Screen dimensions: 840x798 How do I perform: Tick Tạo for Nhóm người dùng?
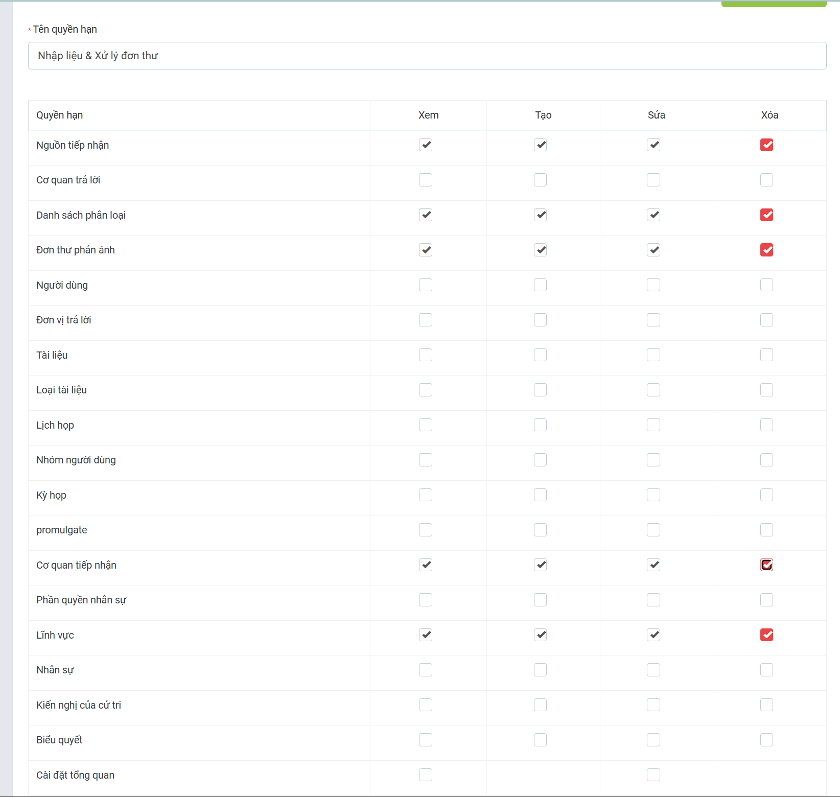541,460
